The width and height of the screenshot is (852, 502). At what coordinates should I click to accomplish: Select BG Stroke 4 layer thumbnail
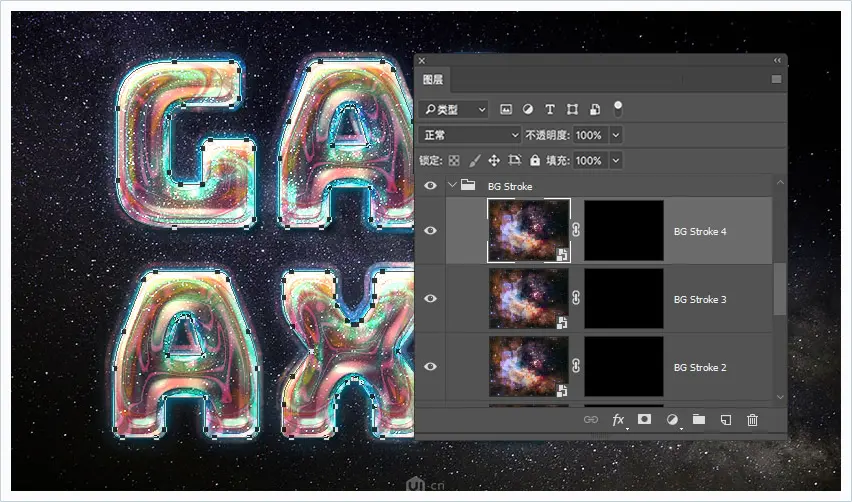pos(529,230)
